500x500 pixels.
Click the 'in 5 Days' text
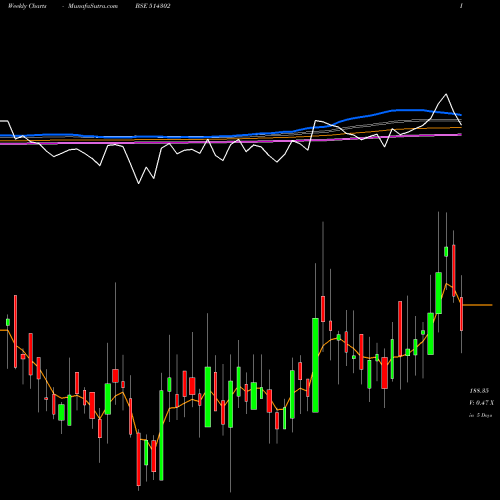480,415
